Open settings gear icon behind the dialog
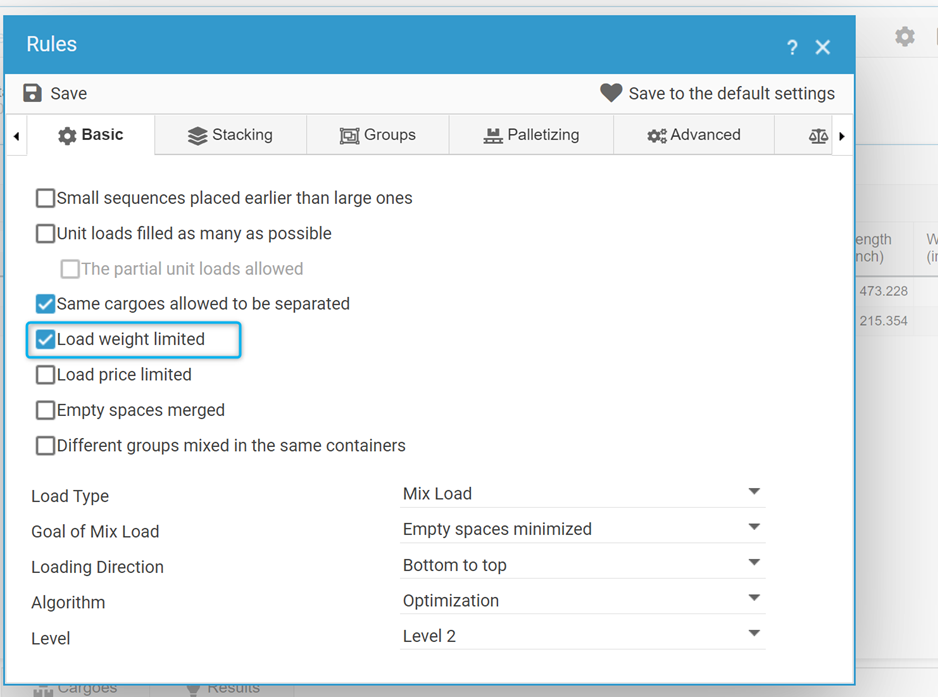938x697 pixels. [x=904, y=36]
